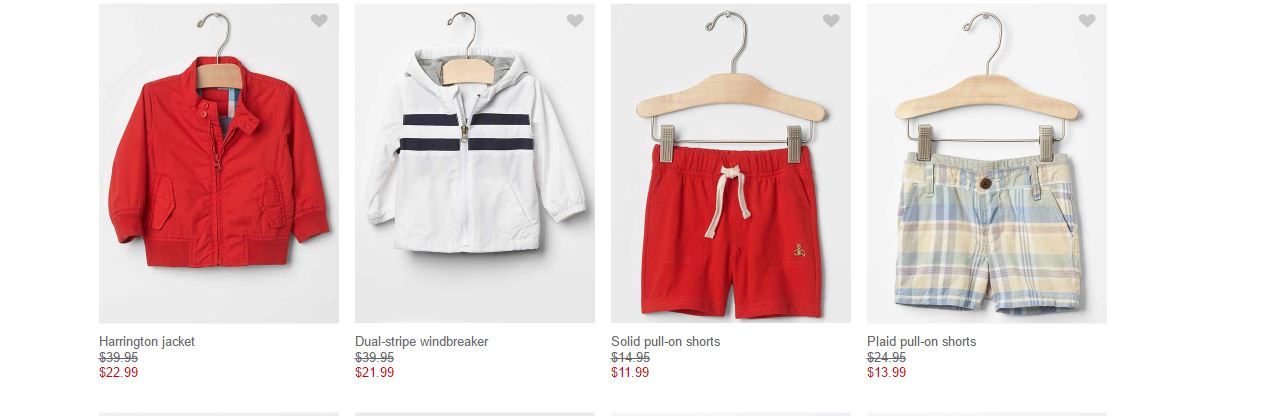Favorite the Plaid pull-on shorts heart
Viewport: 1277px width, 416px height.
click(x=1087, y=21)
